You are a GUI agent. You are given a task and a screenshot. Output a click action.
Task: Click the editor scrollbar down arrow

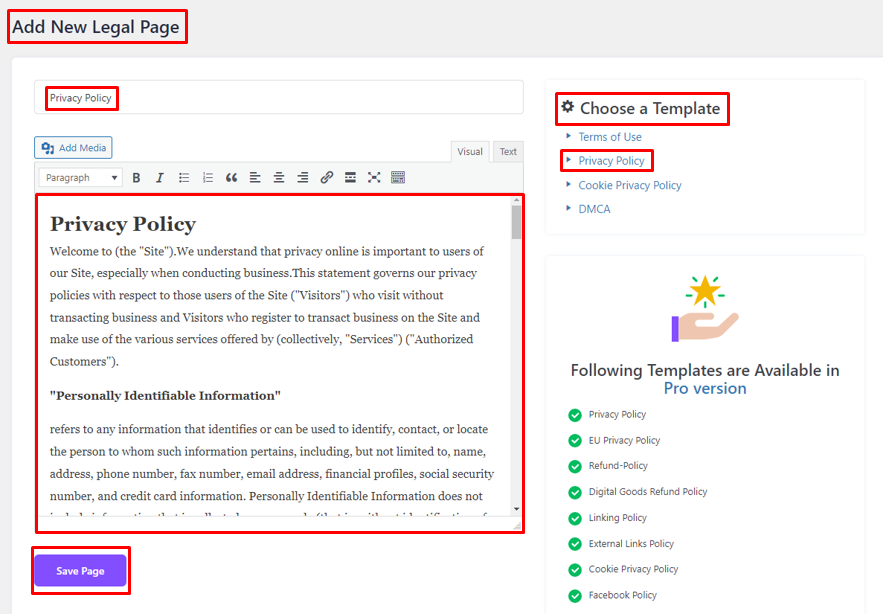pyautogui.click(x=516, y=510)
